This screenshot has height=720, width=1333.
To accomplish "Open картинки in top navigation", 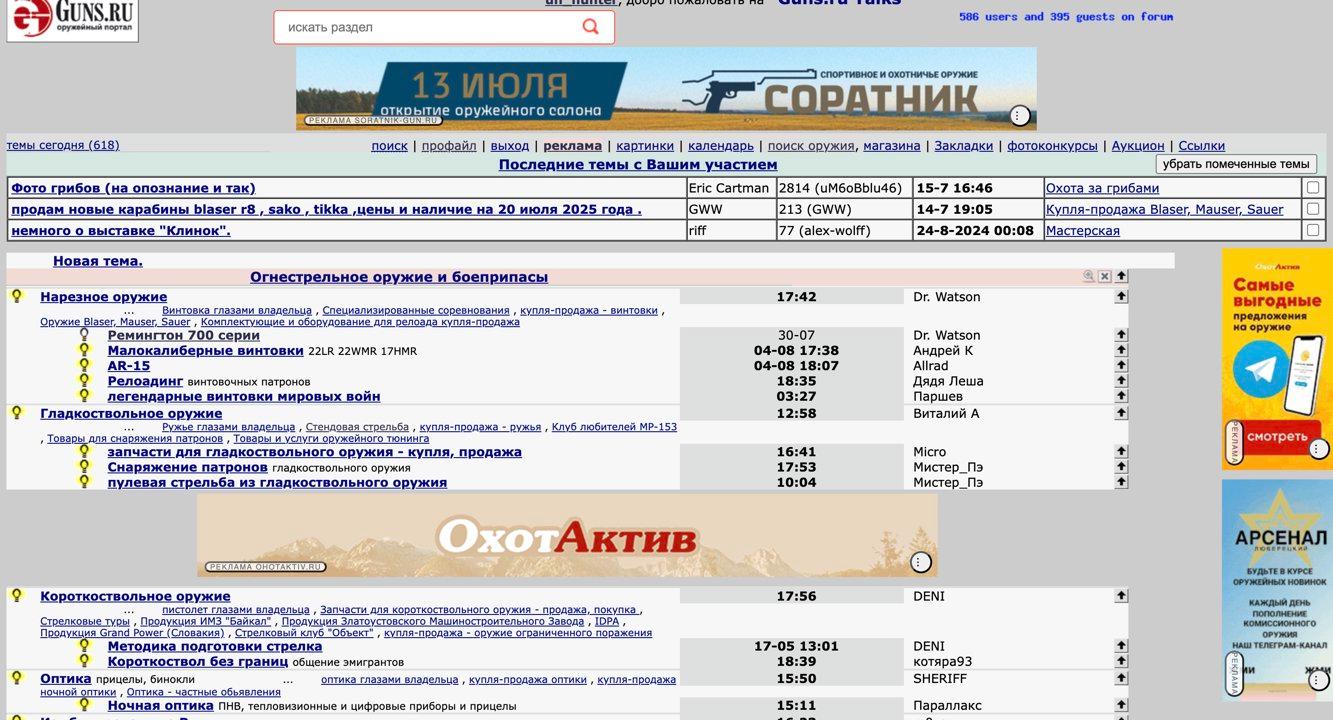I will pyautogui.click(x=645, y=146).
